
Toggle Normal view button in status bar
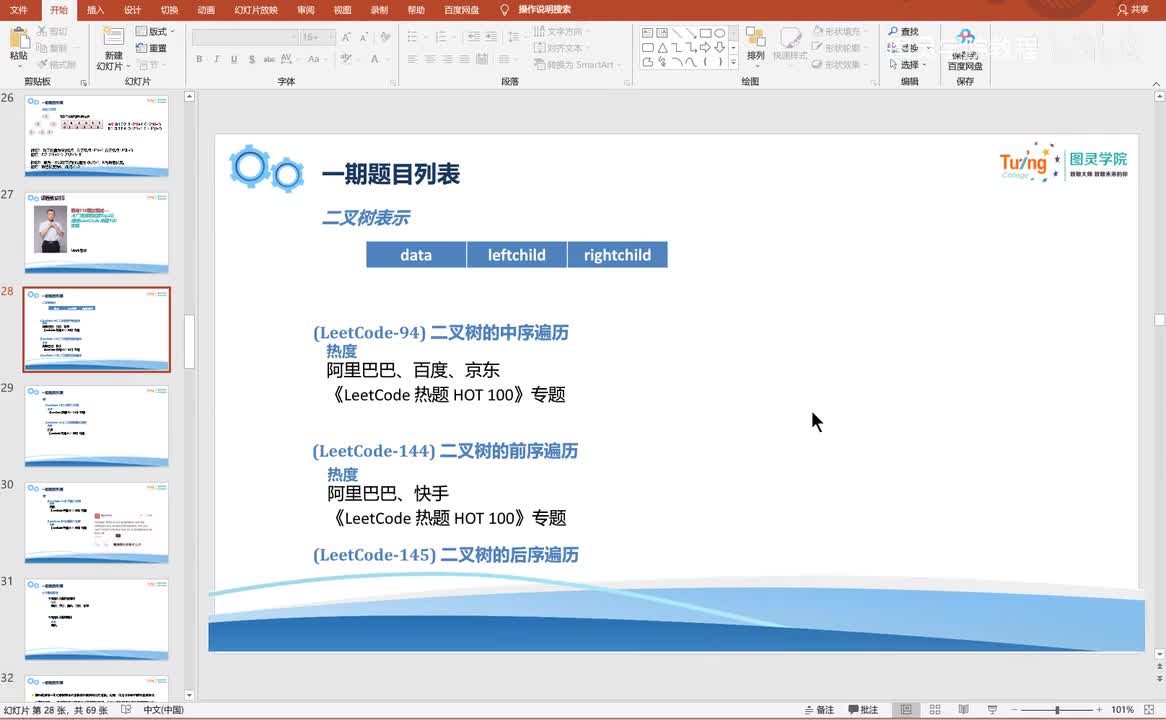pos(906,710)
